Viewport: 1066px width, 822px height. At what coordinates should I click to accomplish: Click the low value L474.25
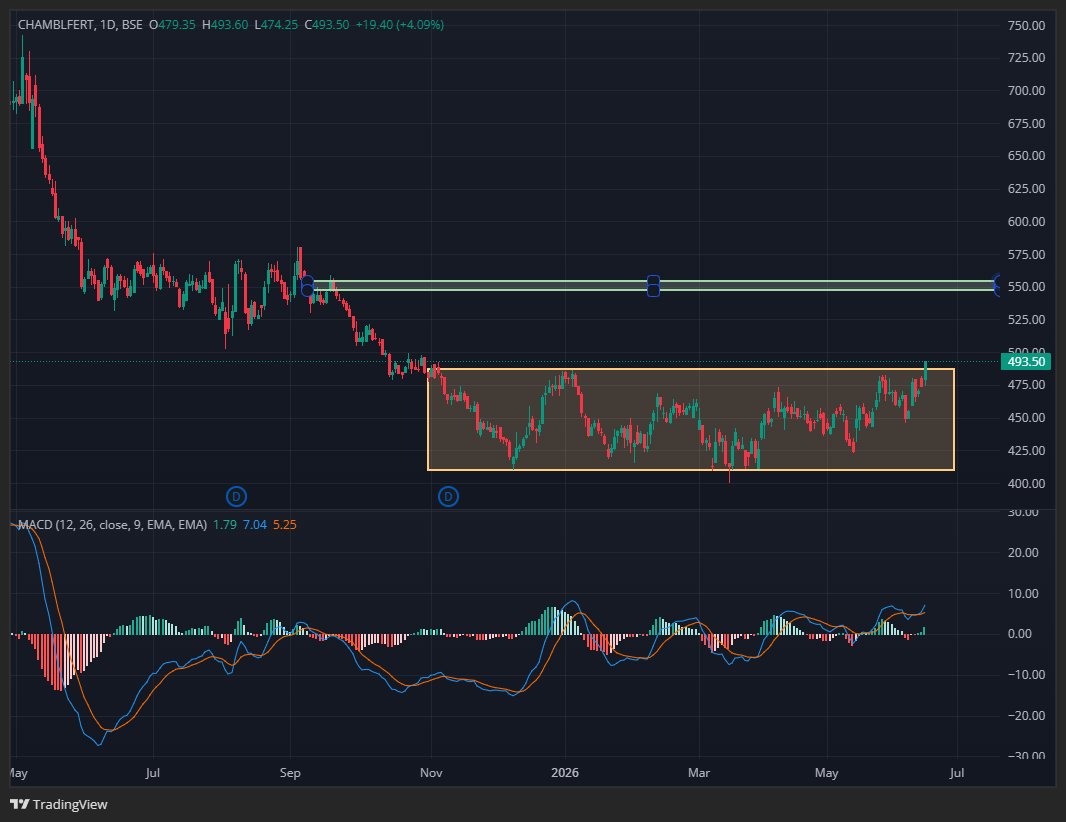(276, 24)
